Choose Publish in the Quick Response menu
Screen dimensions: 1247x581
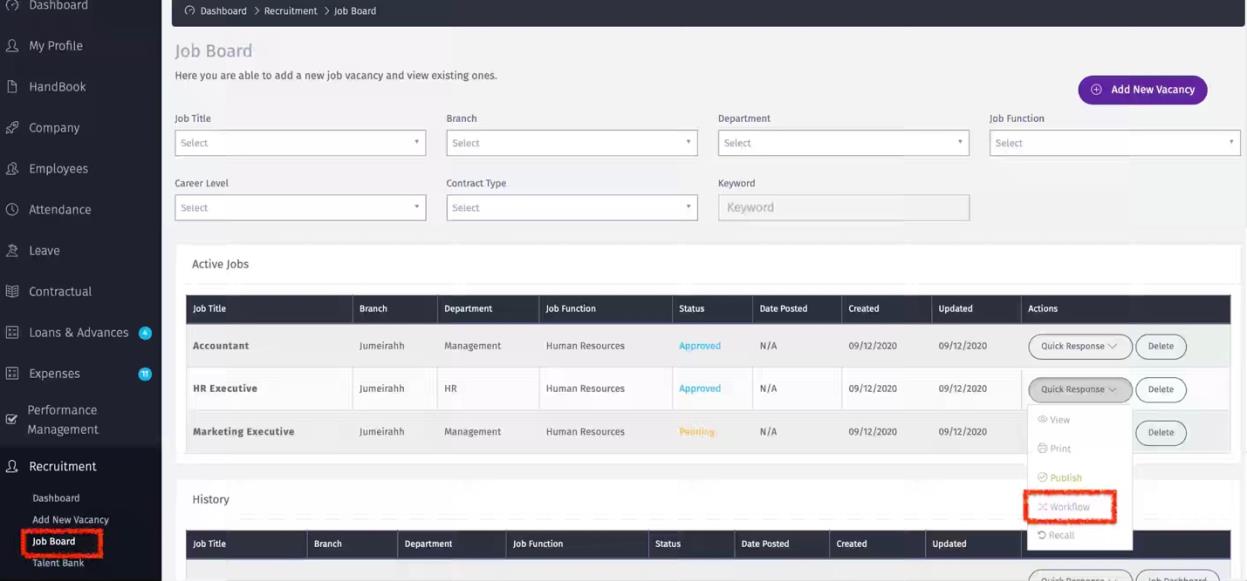(1065, 478)
